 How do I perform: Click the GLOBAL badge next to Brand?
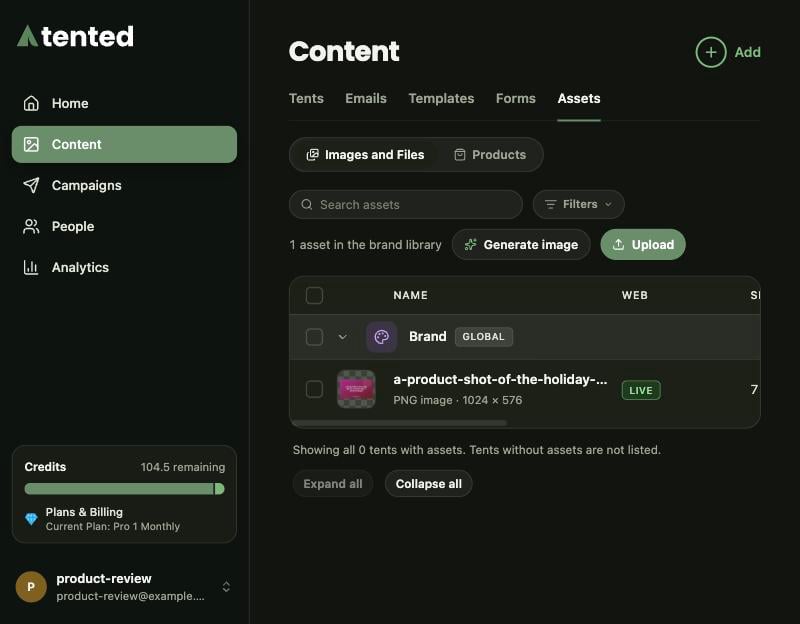pos(483,337)
